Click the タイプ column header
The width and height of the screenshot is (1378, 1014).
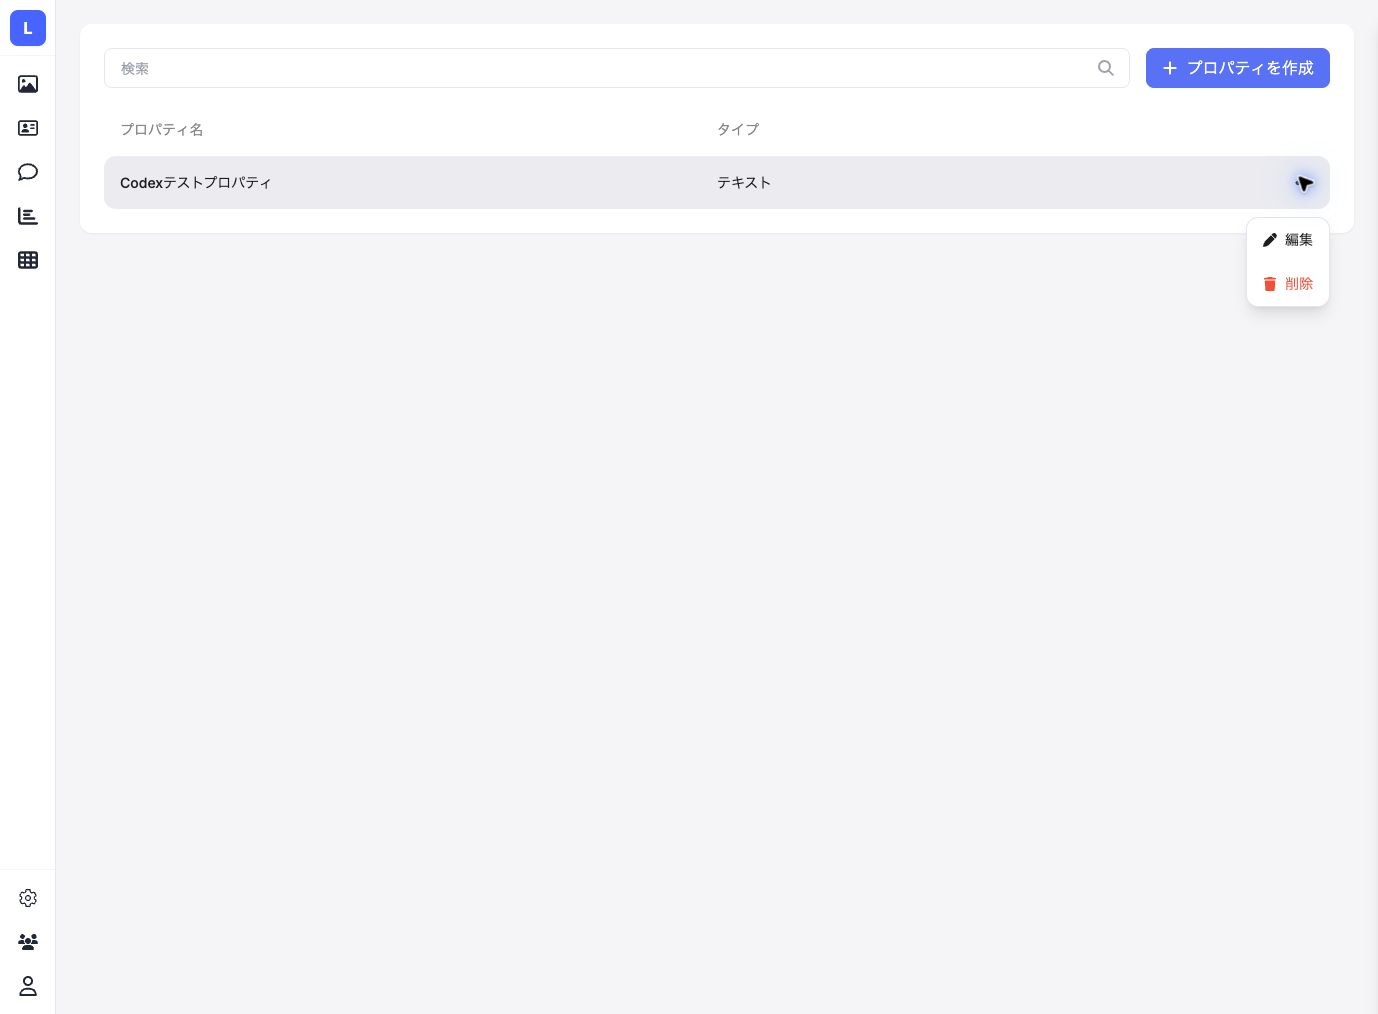(x=738, y=129)
